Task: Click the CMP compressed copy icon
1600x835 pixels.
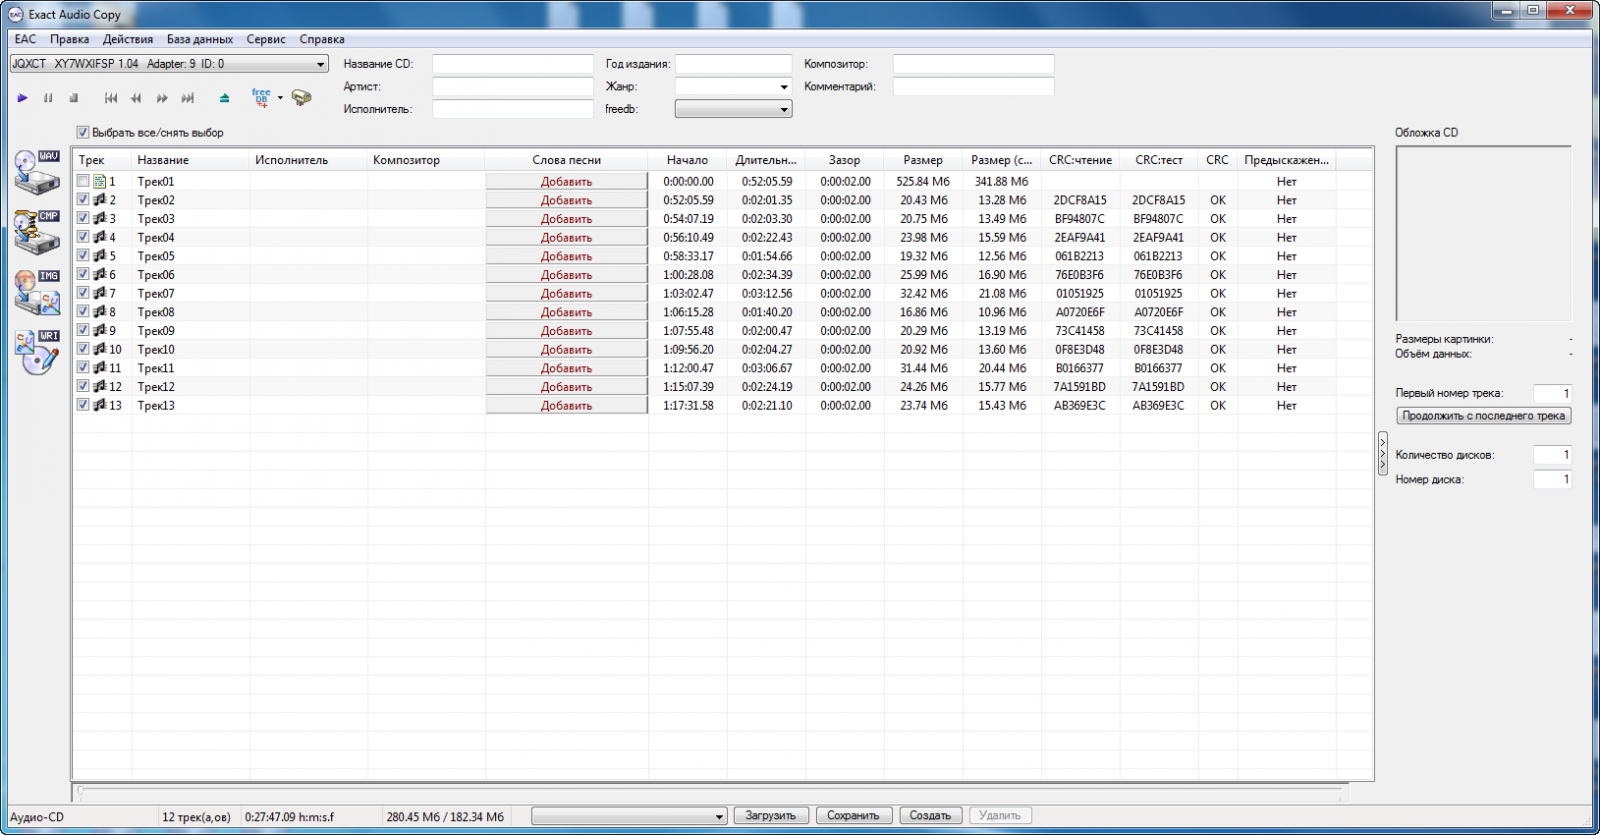Action: coord(38,232)
